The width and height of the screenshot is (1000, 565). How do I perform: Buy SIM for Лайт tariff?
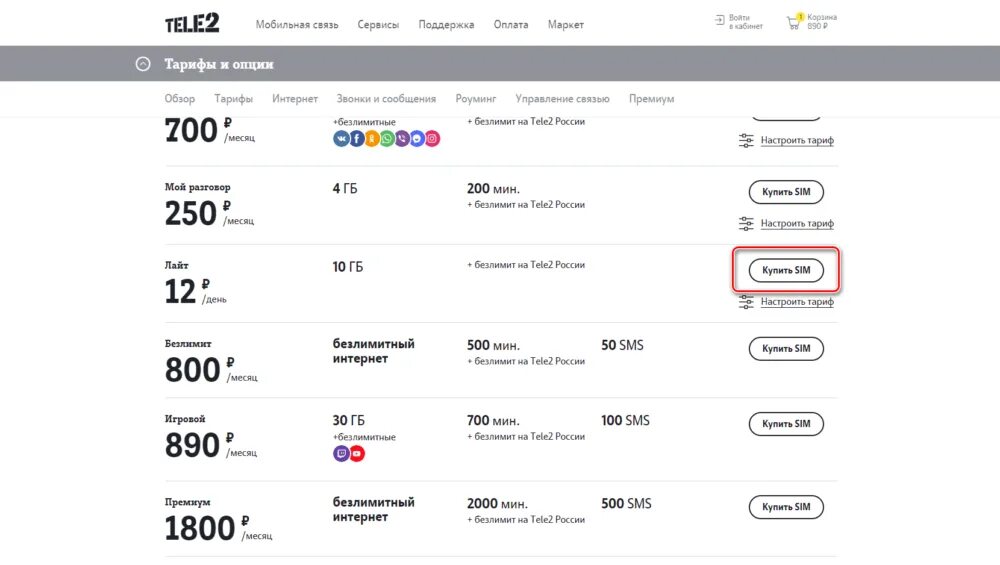786,270
